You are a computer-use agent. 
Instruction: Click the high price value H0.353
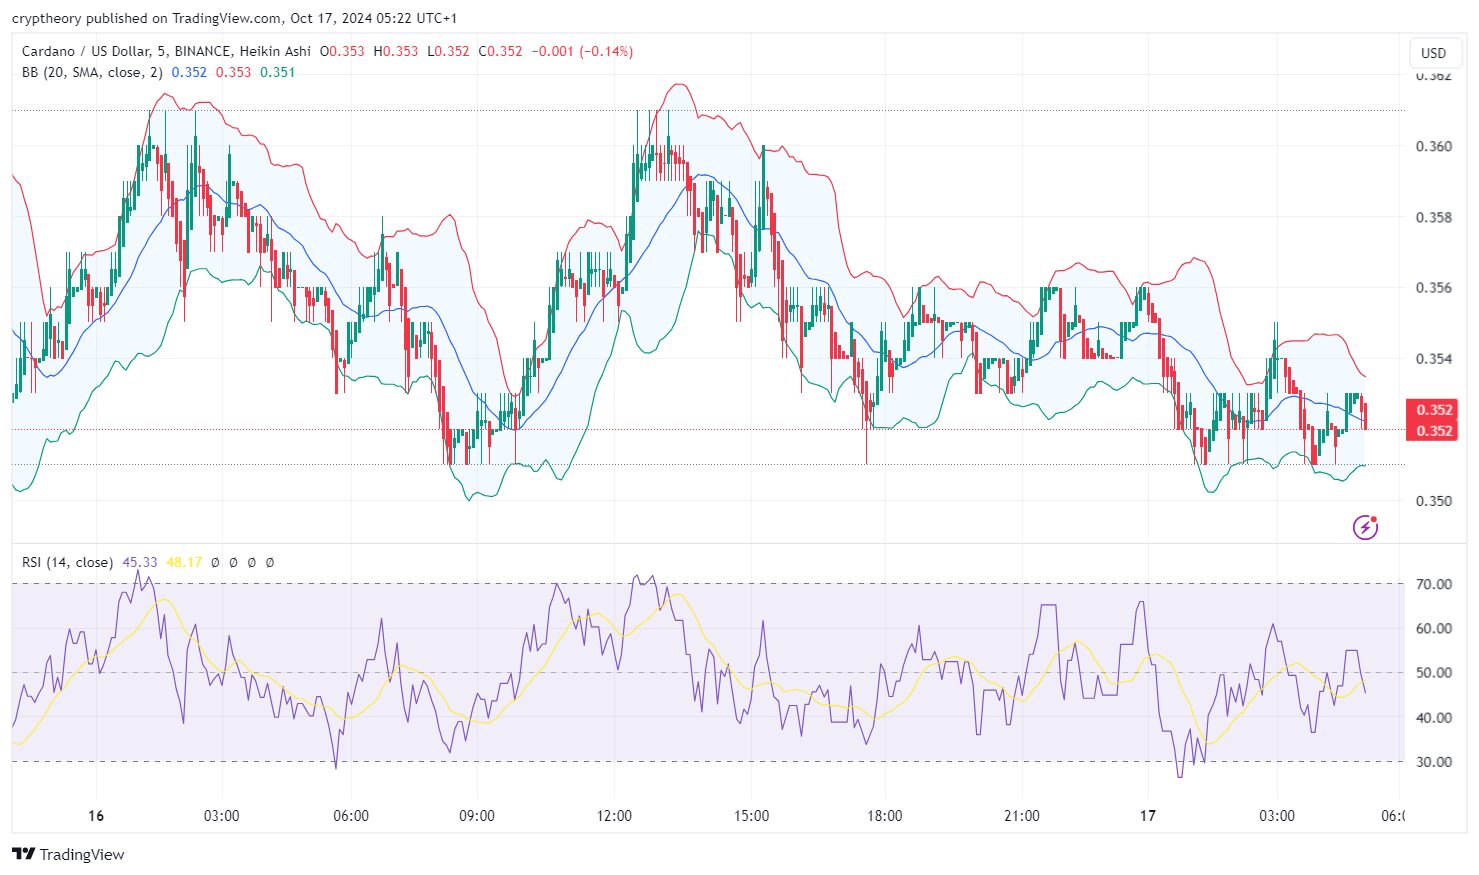pos(396,51)
